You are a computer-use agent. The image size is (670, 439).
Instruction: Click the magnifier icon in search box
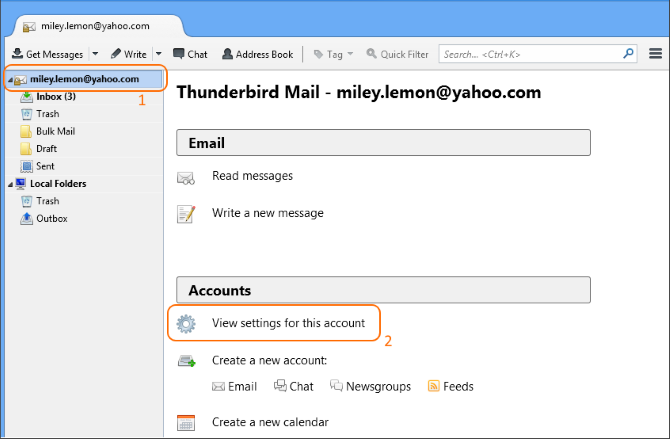628,53
